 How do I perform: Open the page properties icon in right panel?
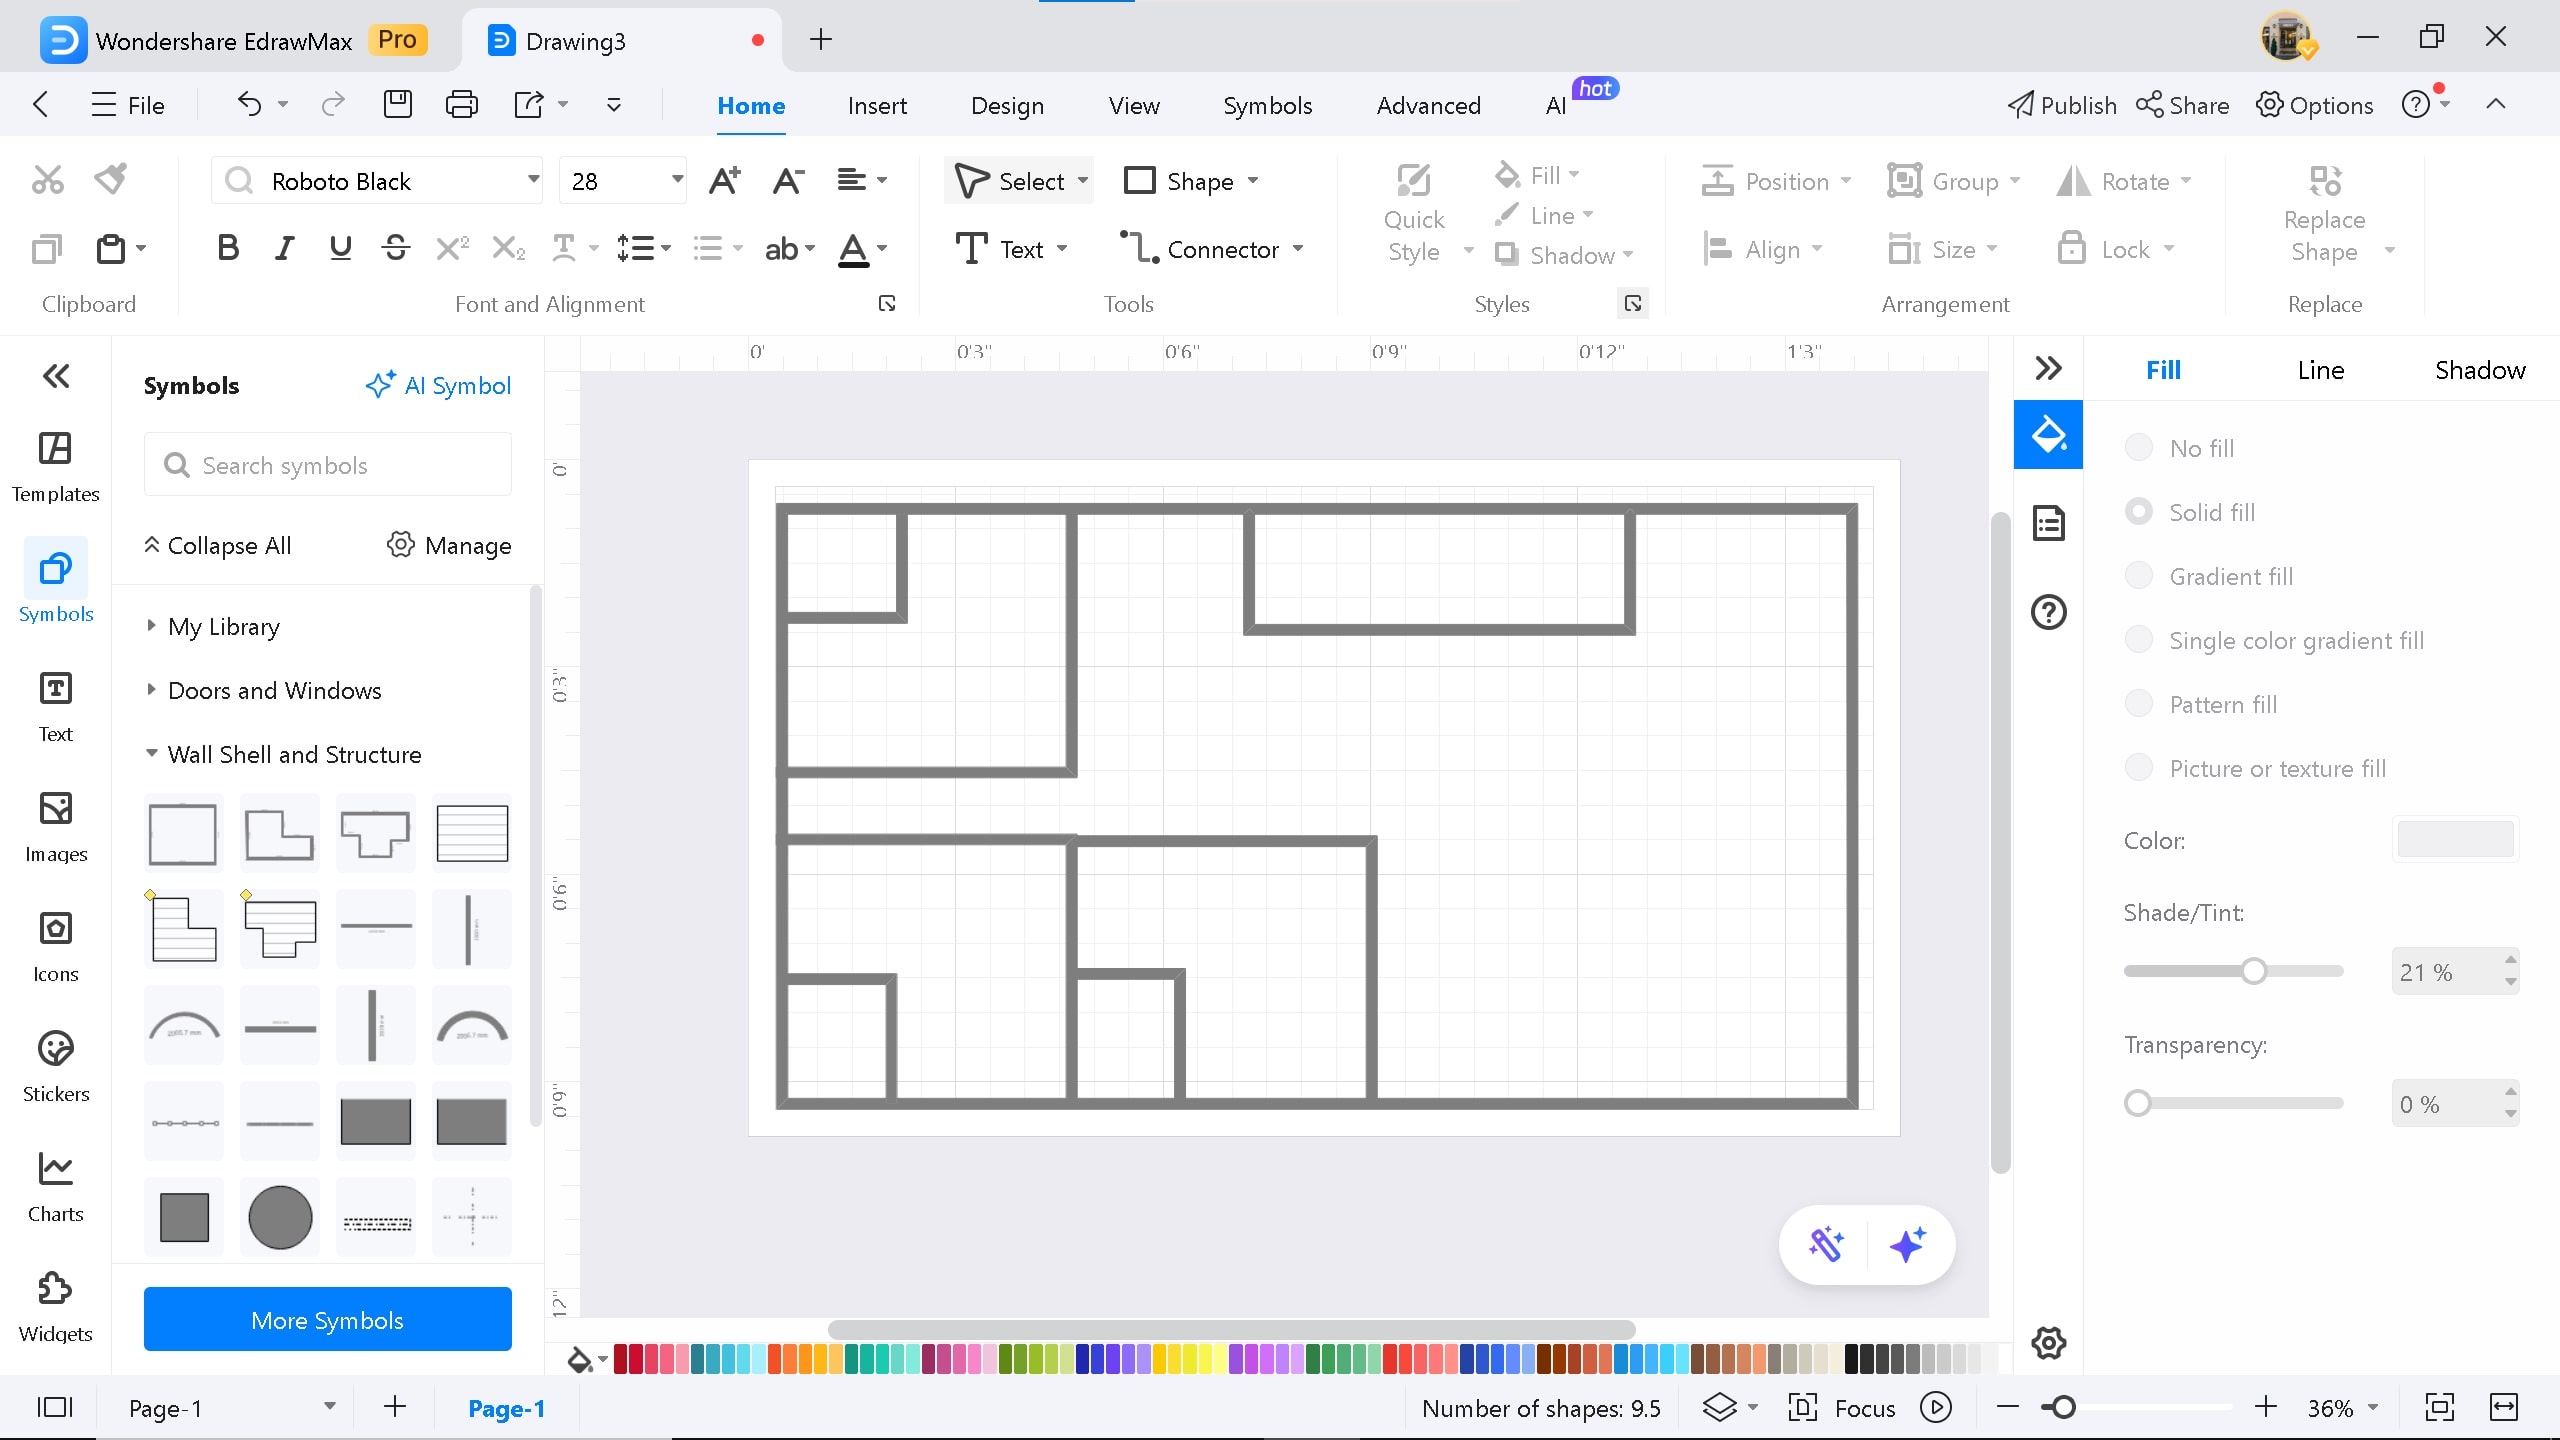tap(2048, 523)
